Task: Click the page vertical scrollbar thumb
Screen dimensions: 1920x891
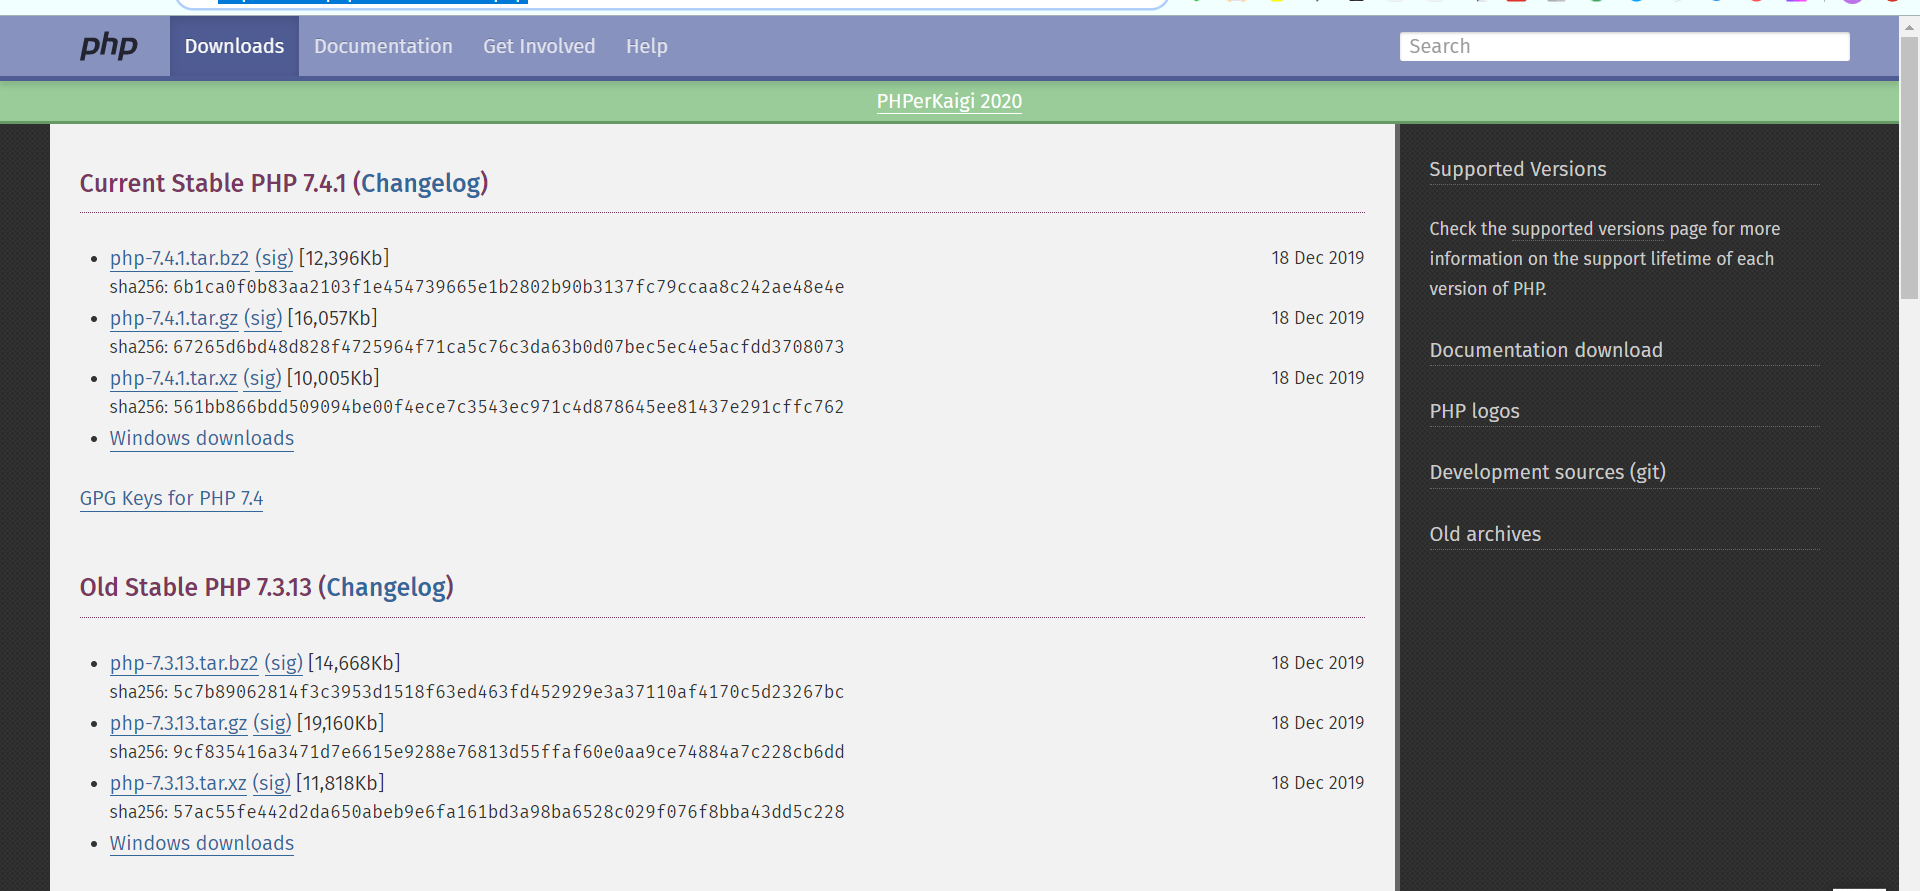Action: pos(1909,168)
